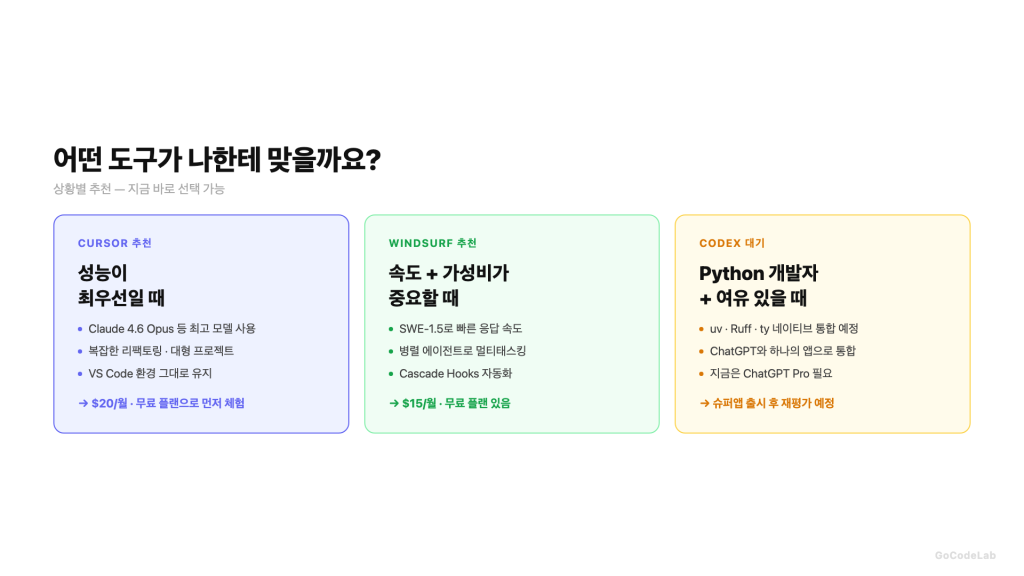The height and width of the screenshot is (576, 1024).
Task: Click the "Claude 4.6 Opus" bullet item
Action: (172, 328)
